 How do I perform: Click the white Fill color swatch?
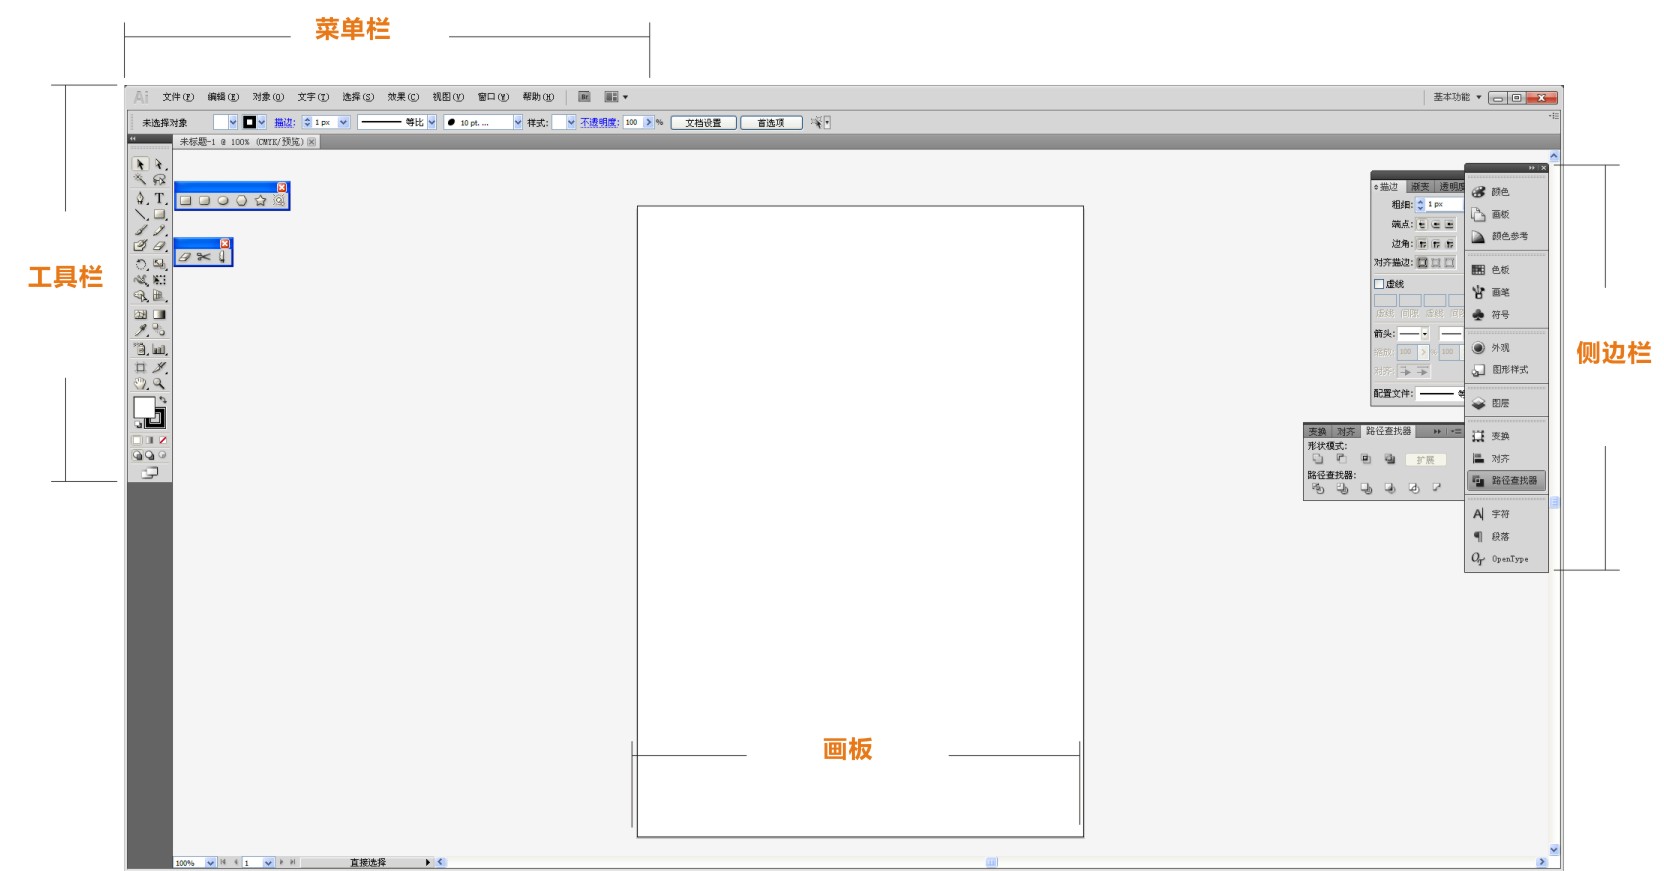pyautogui.click(x=144, y=406)
